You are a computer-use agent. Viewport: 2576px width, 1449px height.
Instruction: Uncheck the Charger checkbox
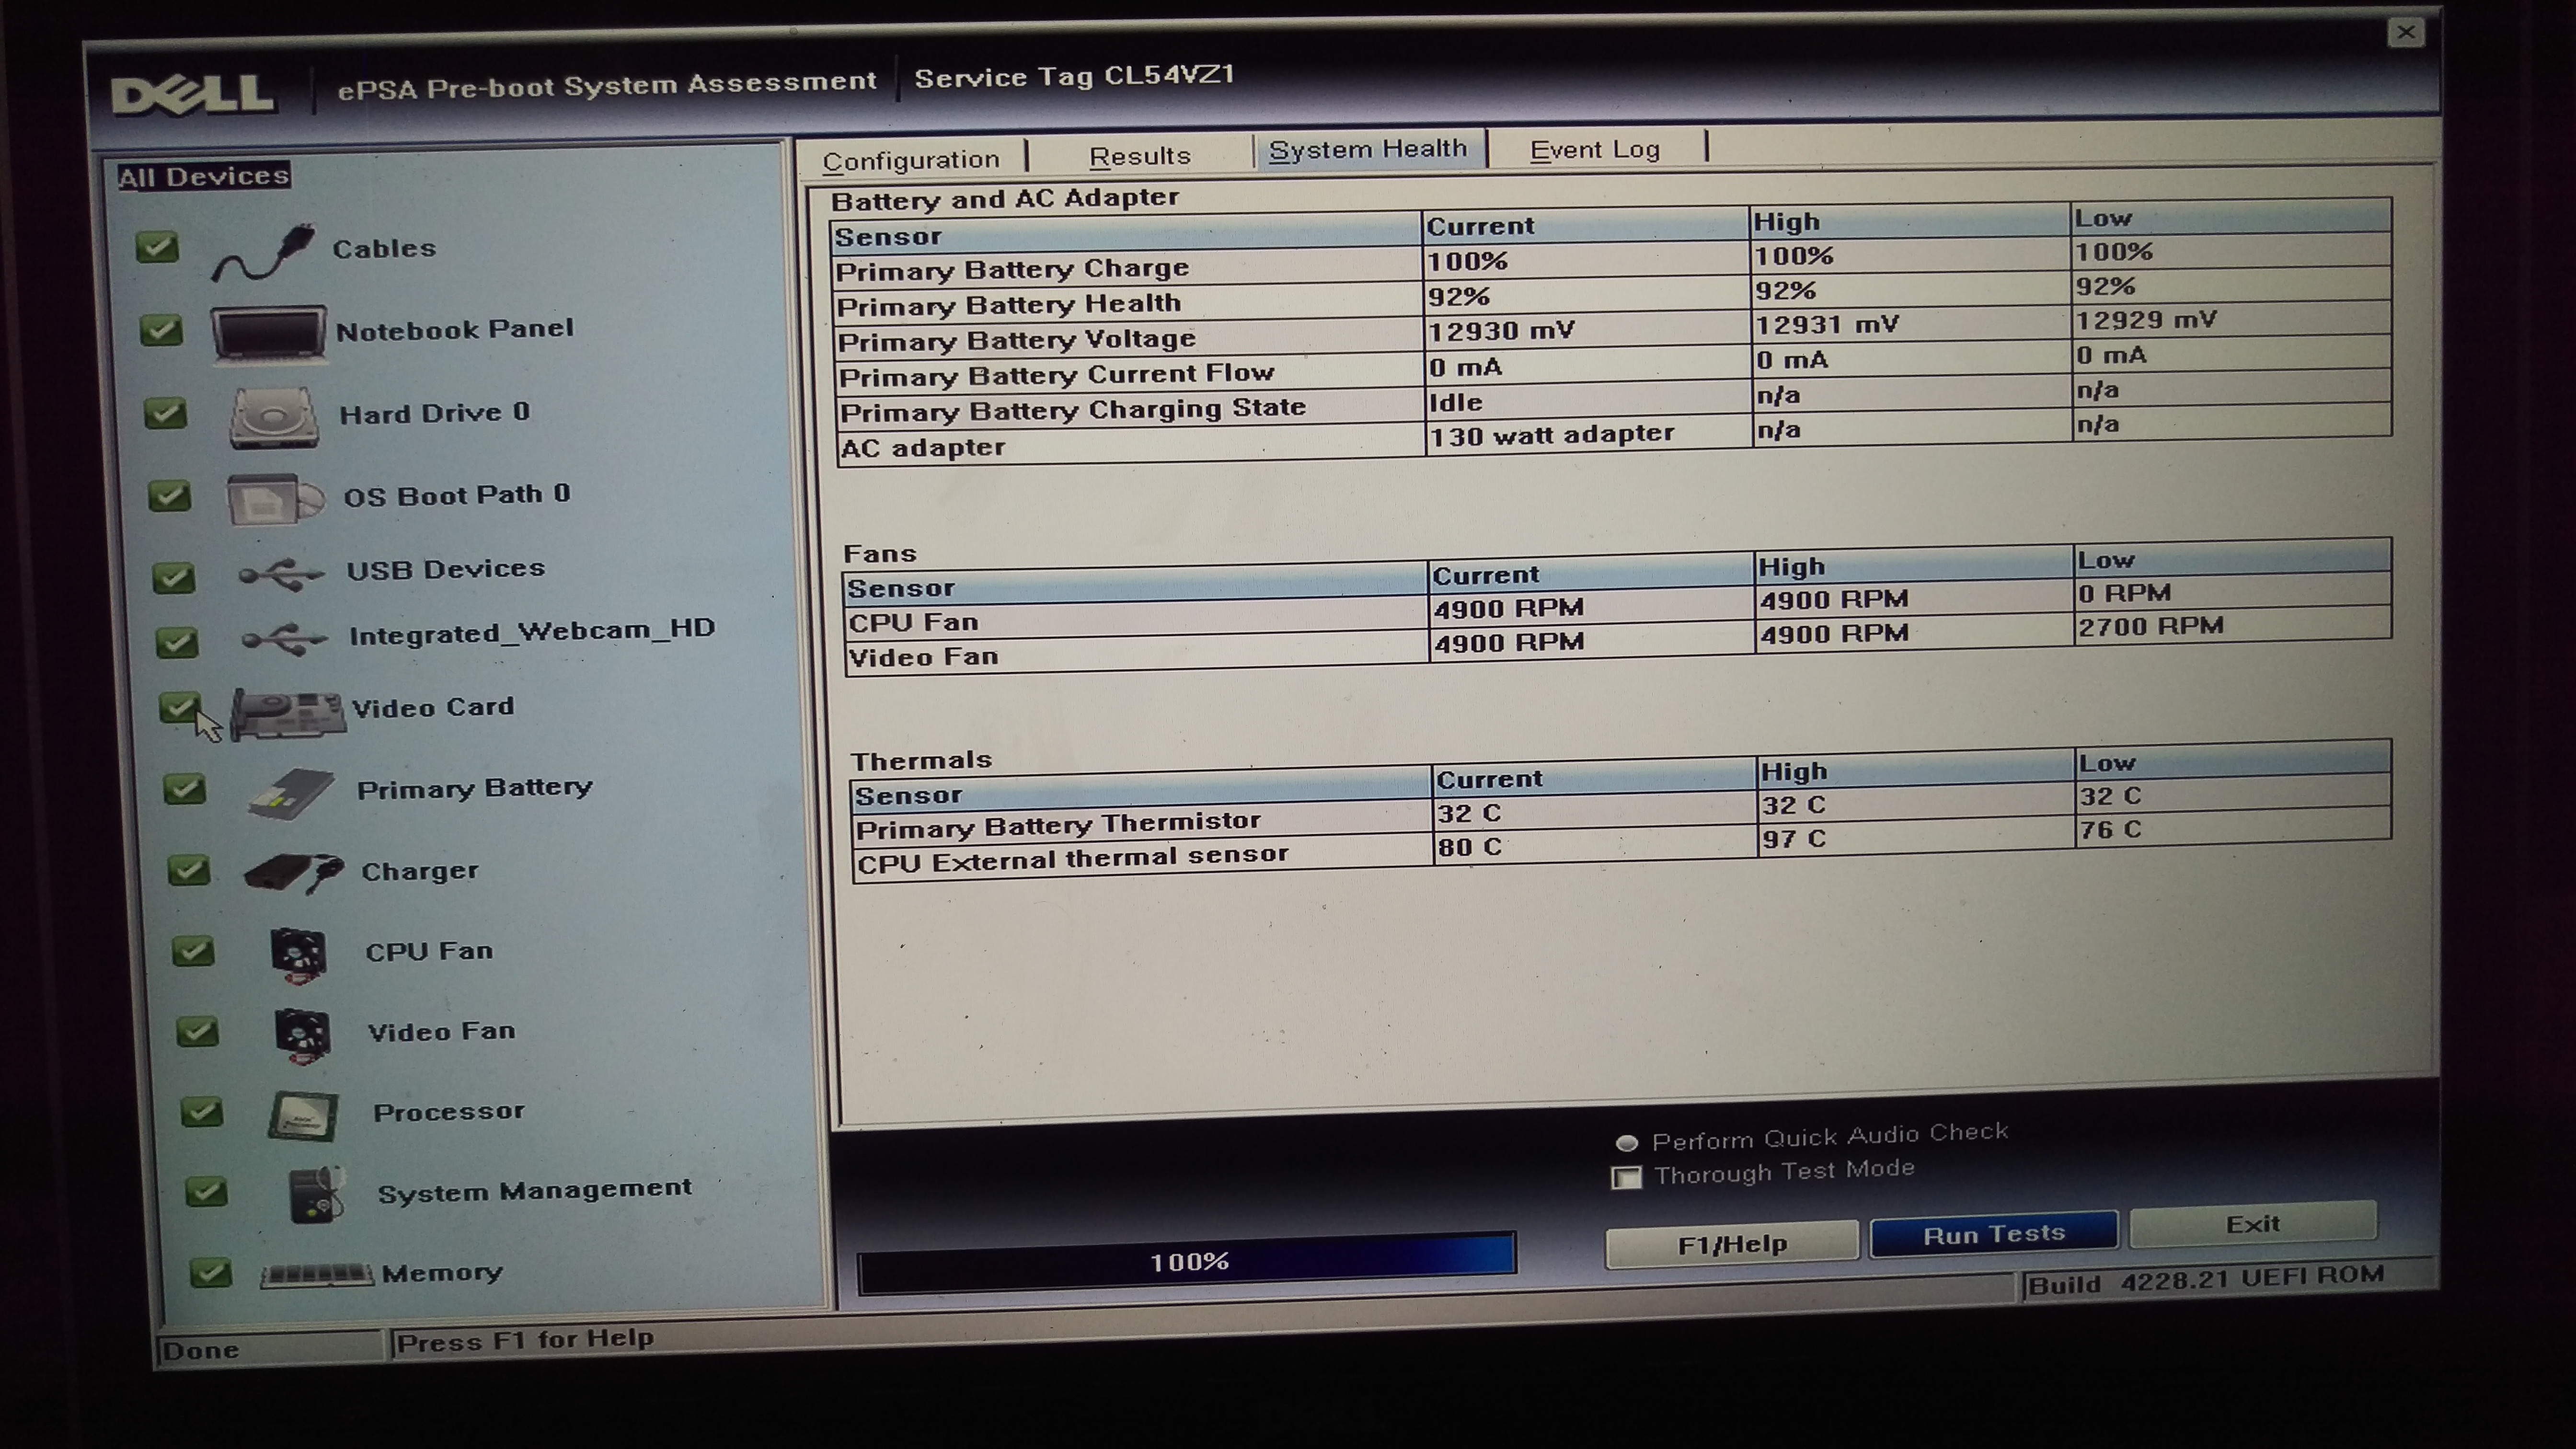(189, 870)
